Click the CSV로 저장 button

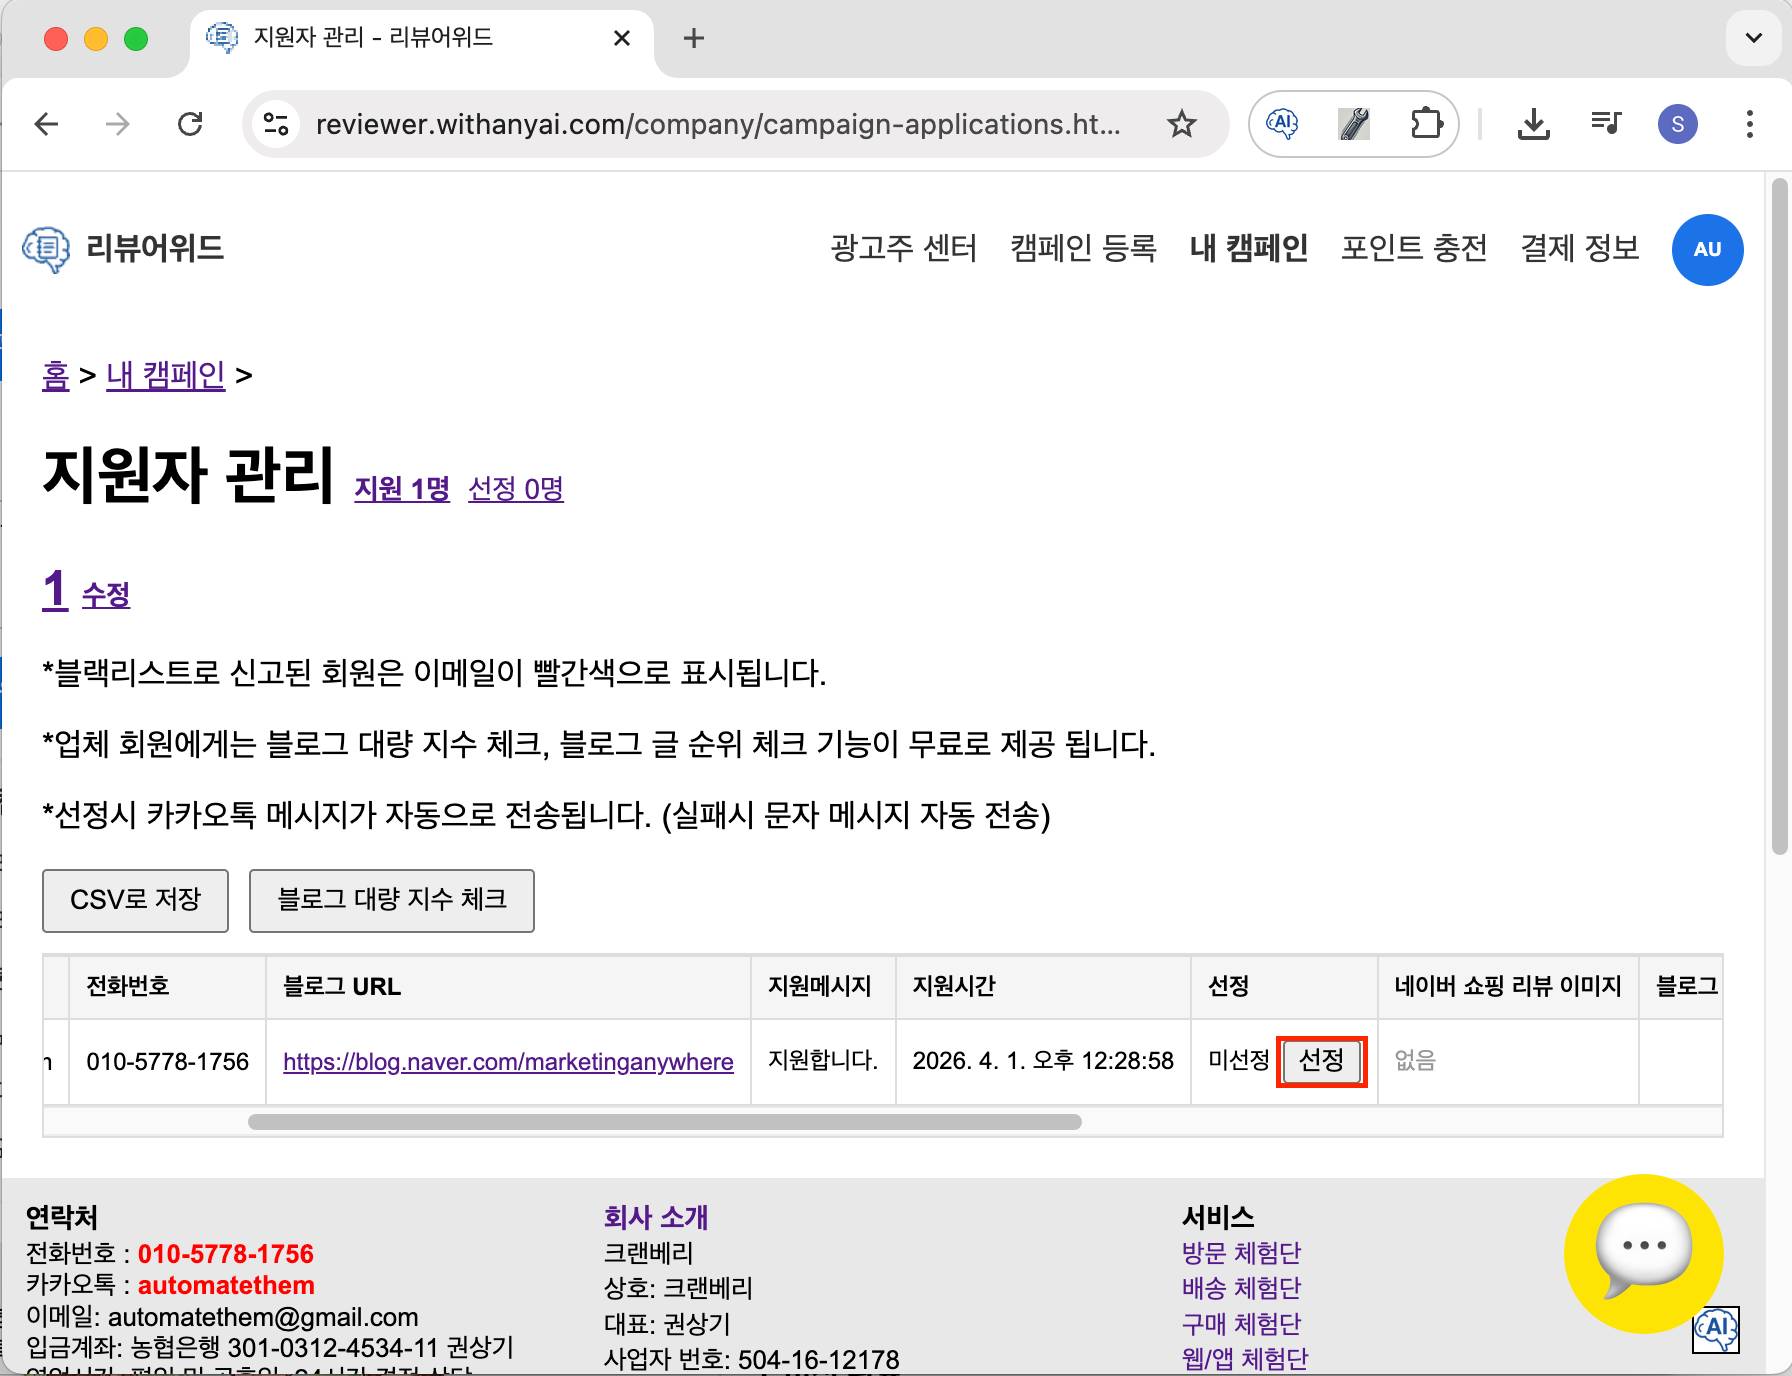(135, 900)
